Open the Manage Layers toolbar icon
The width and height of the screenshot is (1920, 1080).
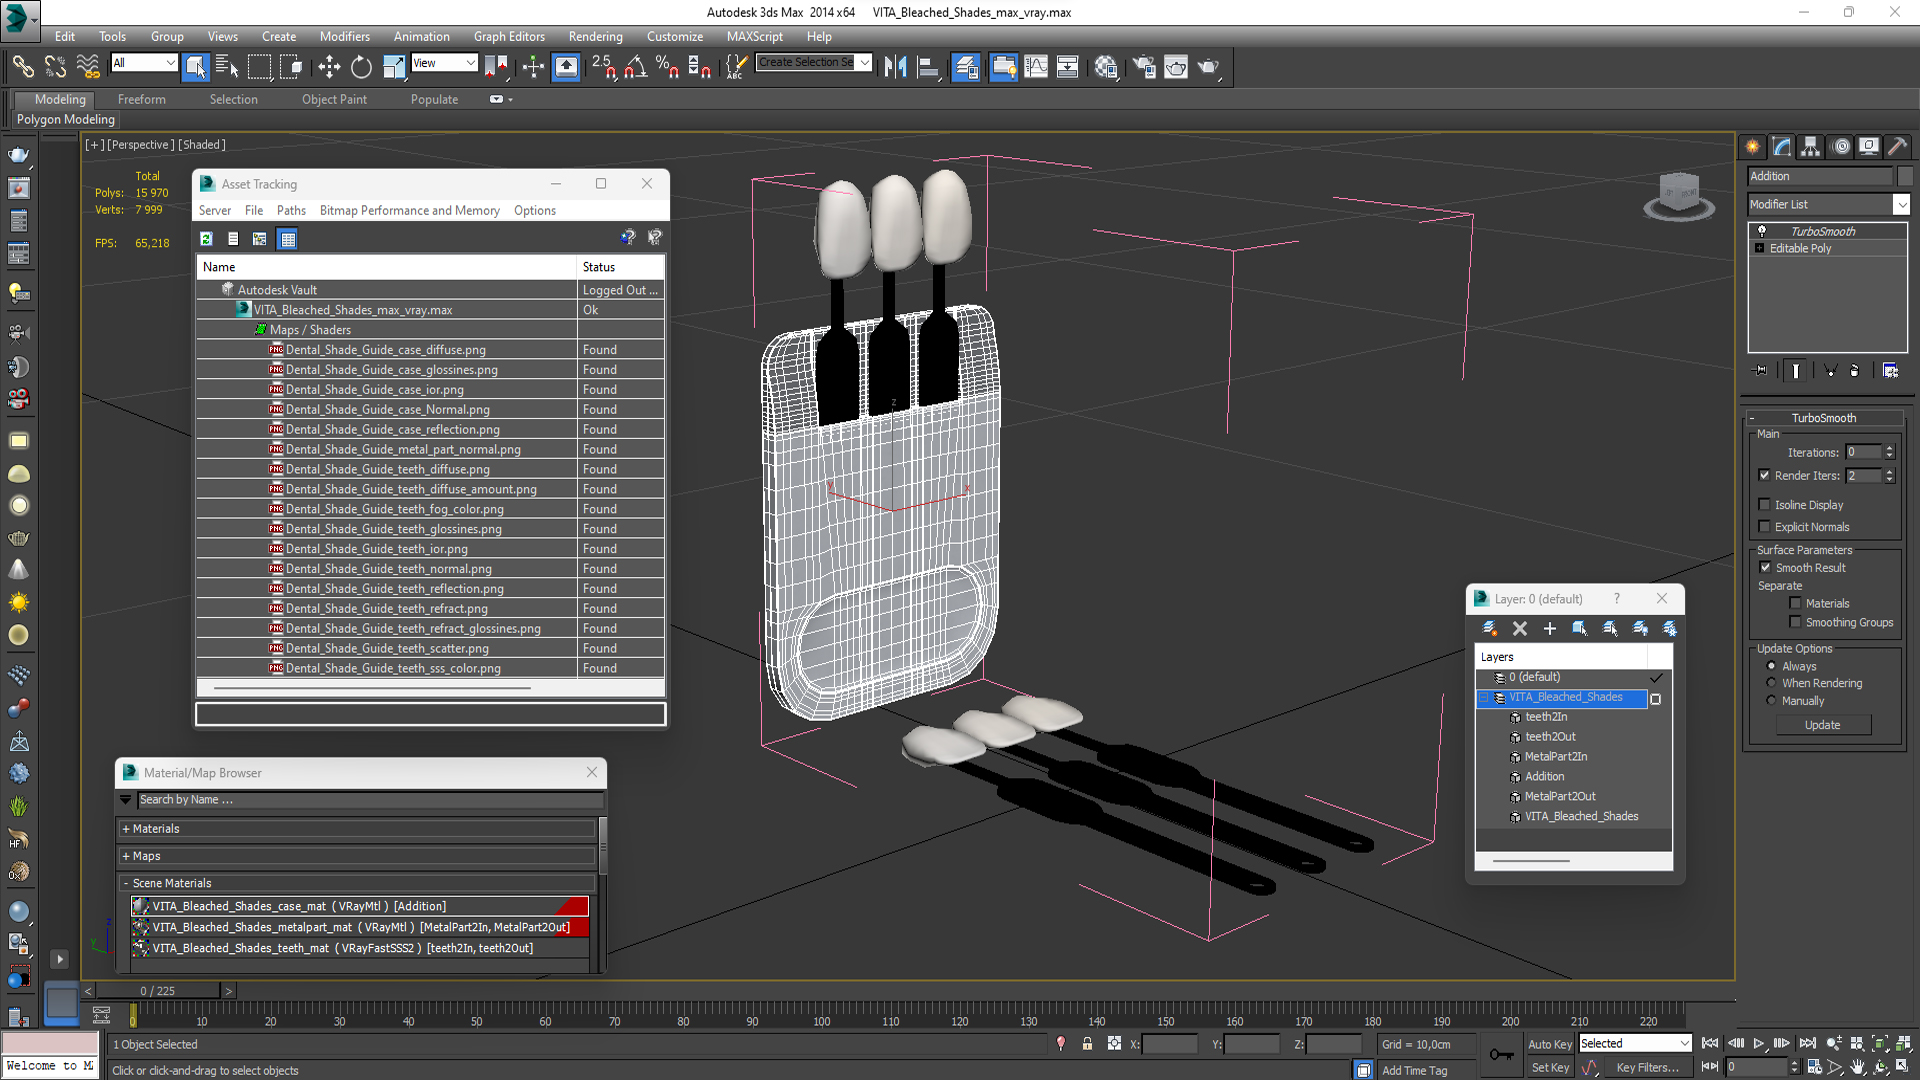[967, 67]
